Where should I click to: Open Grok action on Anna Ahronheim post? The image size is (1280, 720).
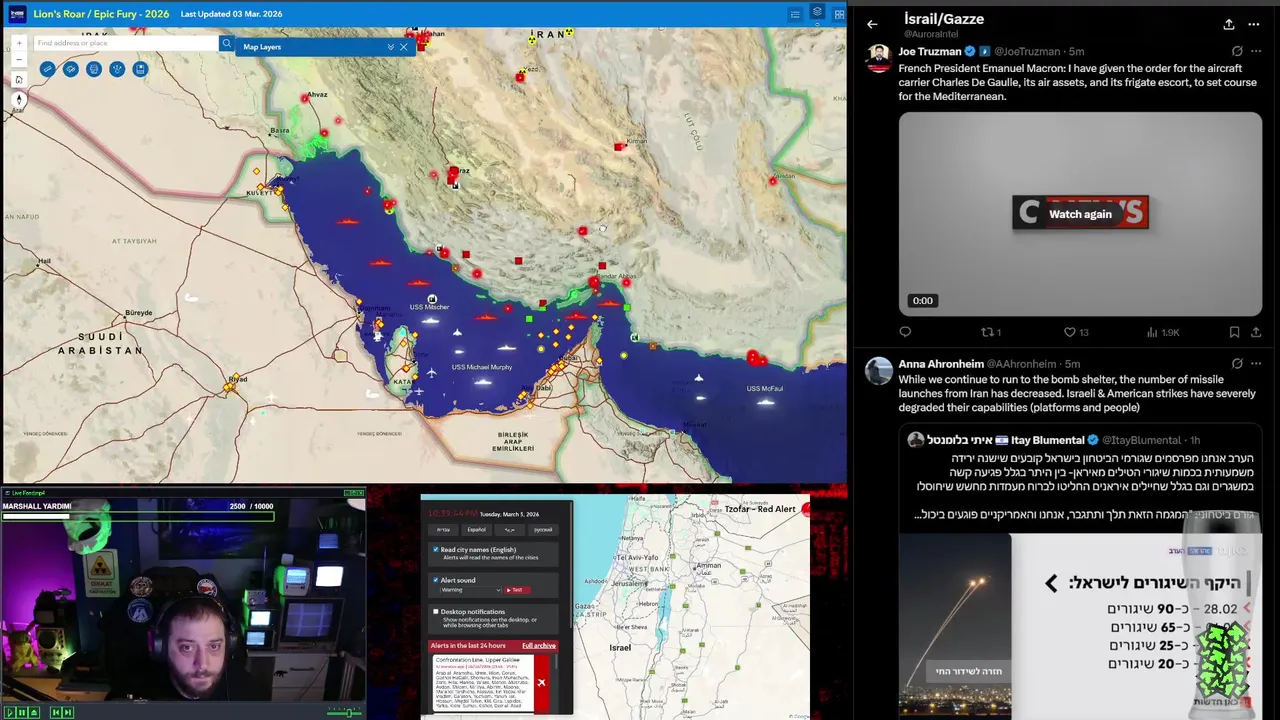tap(1237, 364)
